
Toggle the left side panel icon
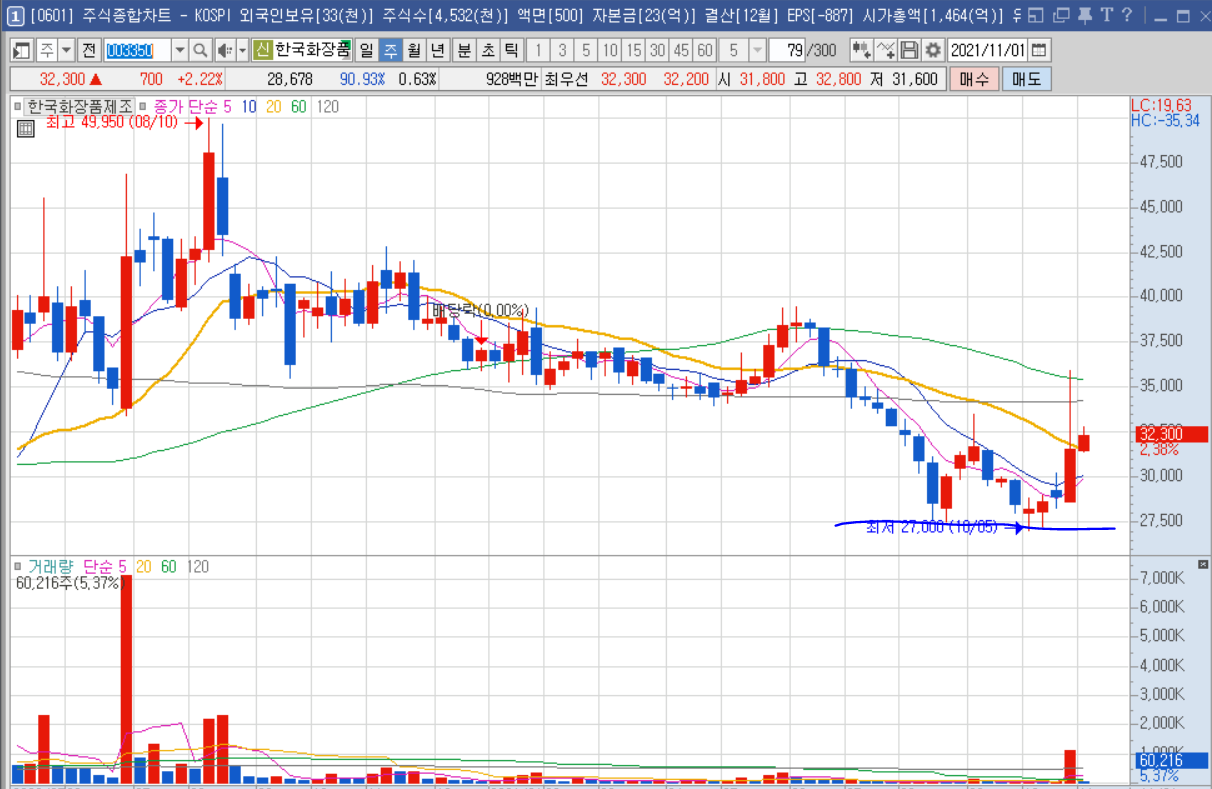(20, 50)
